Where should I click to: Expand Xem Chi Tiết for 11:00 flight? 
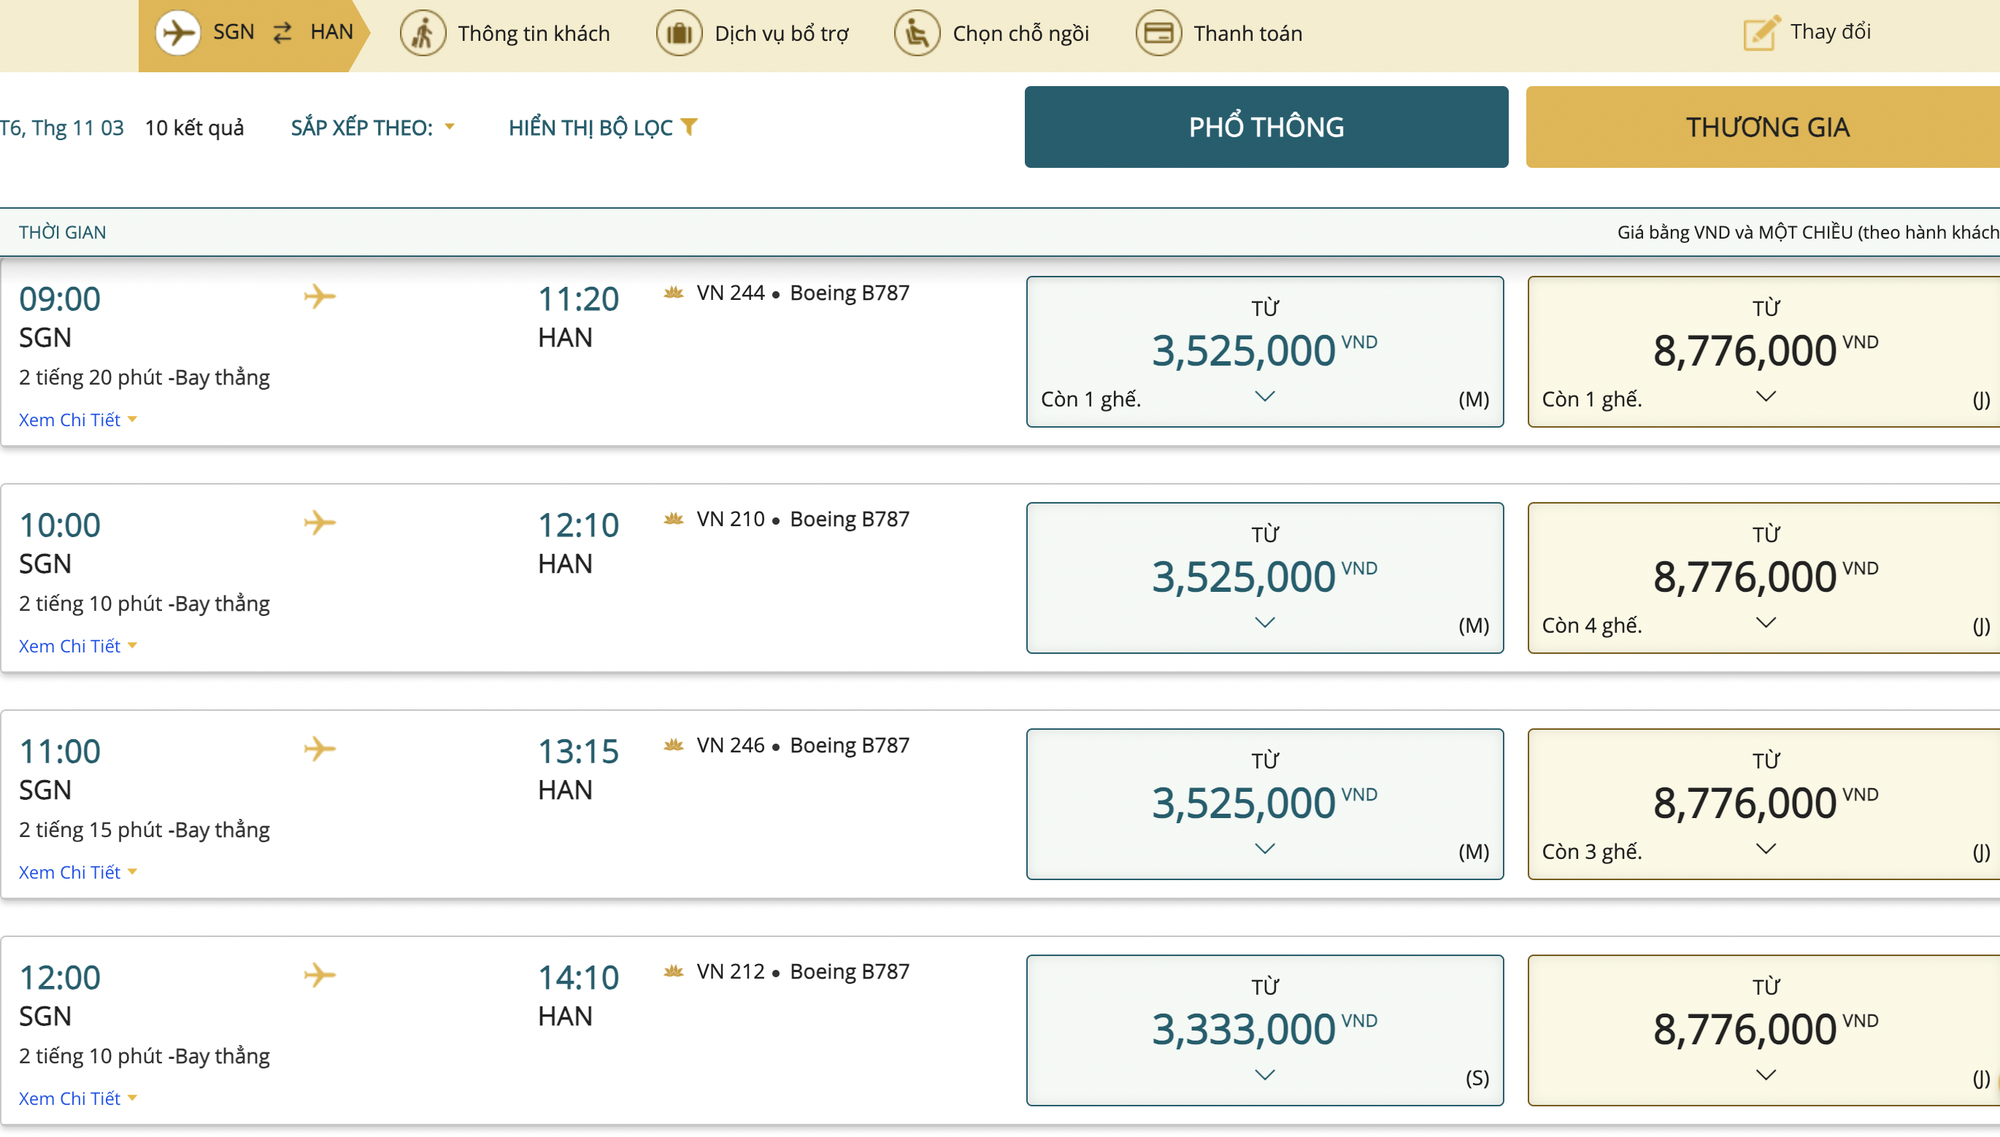(x=78, y=872)
